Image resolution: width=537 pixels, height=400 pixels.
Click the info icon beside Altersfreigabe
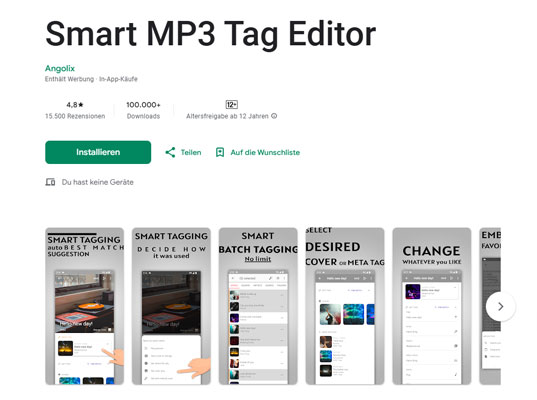(x=274, y=116)
